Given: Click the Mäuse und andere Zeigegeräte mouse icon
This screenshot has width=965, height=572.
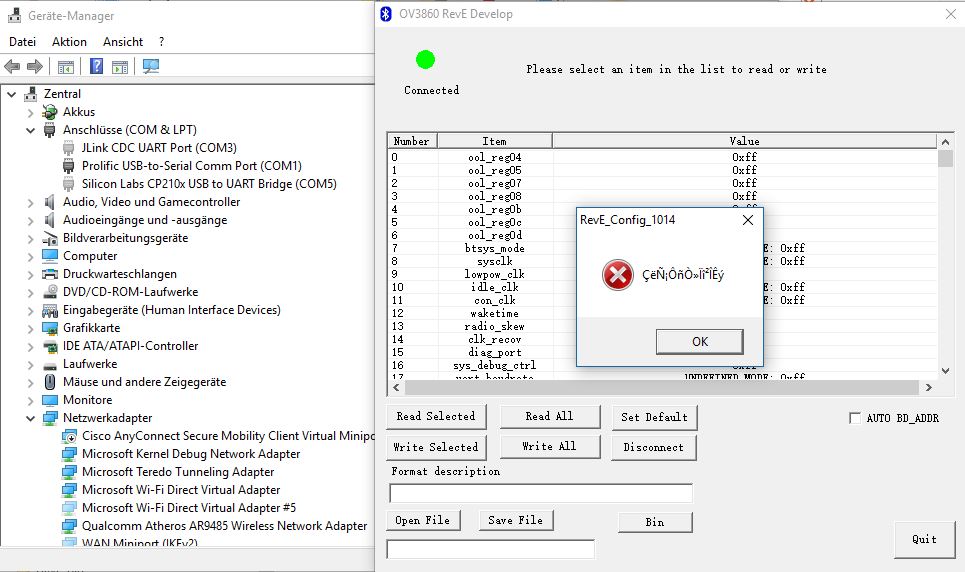Looking at the screenshot, I should (50, 382).
